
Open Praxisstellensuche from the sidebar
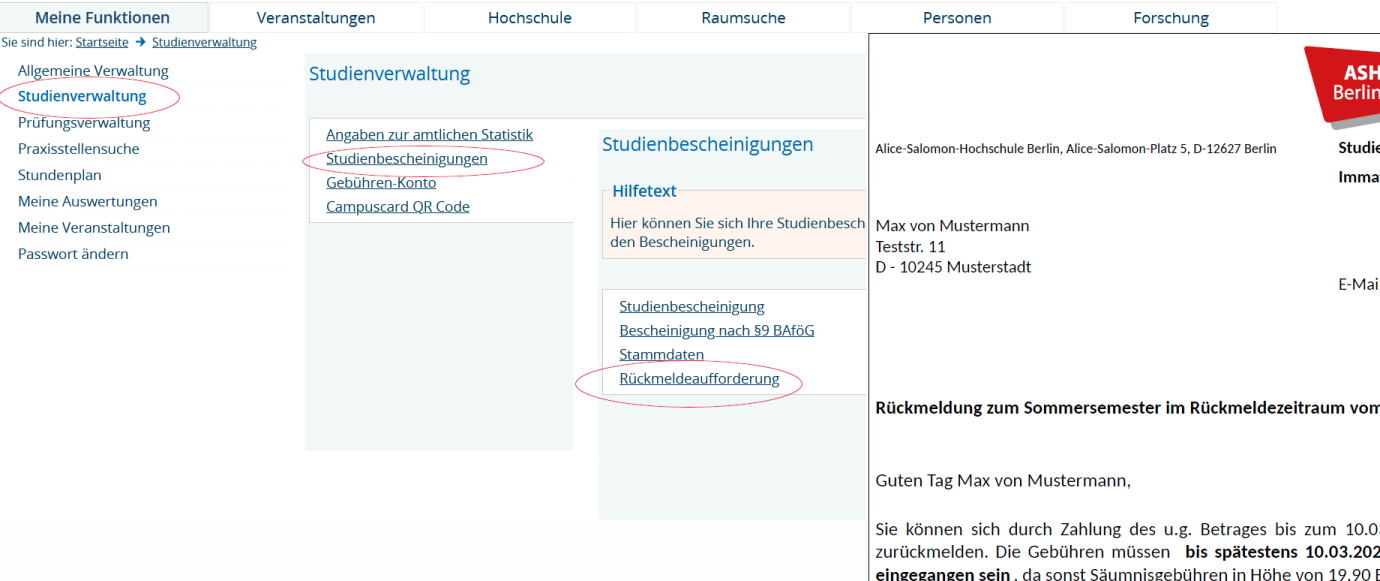tap(79, 149)
